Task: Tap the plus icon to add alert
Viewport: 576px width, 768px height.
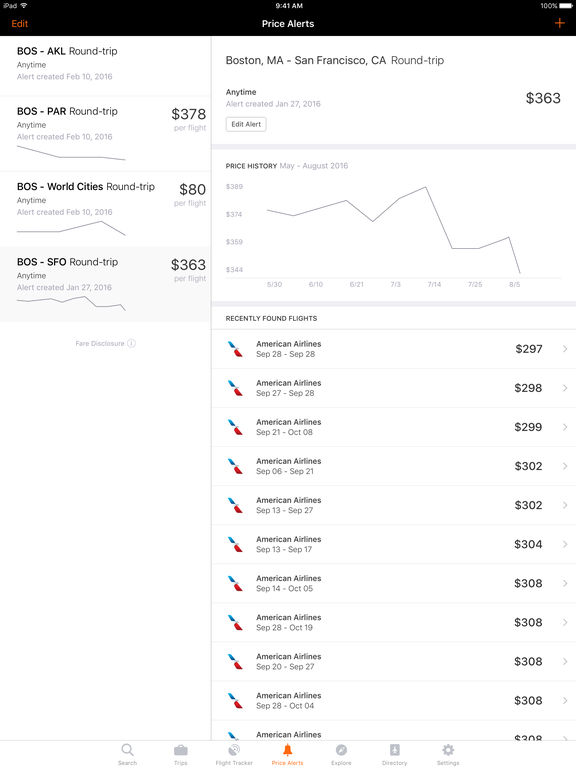Action: point(559,23)
